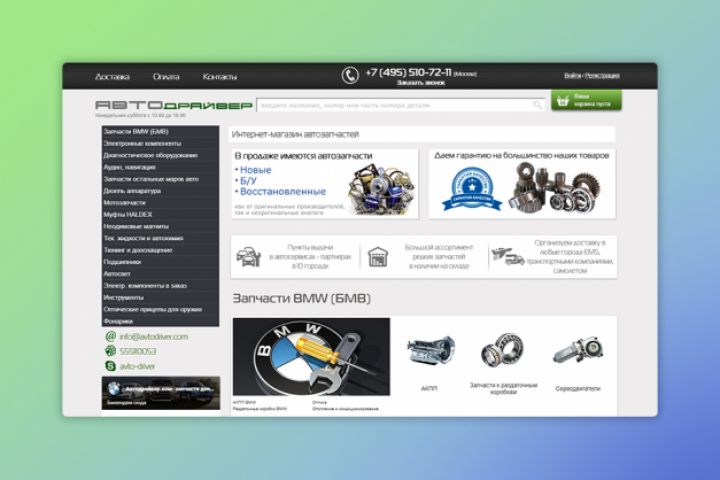The image size is (720, 480).
Task: Click the green cart button
Action: (586, 101)
